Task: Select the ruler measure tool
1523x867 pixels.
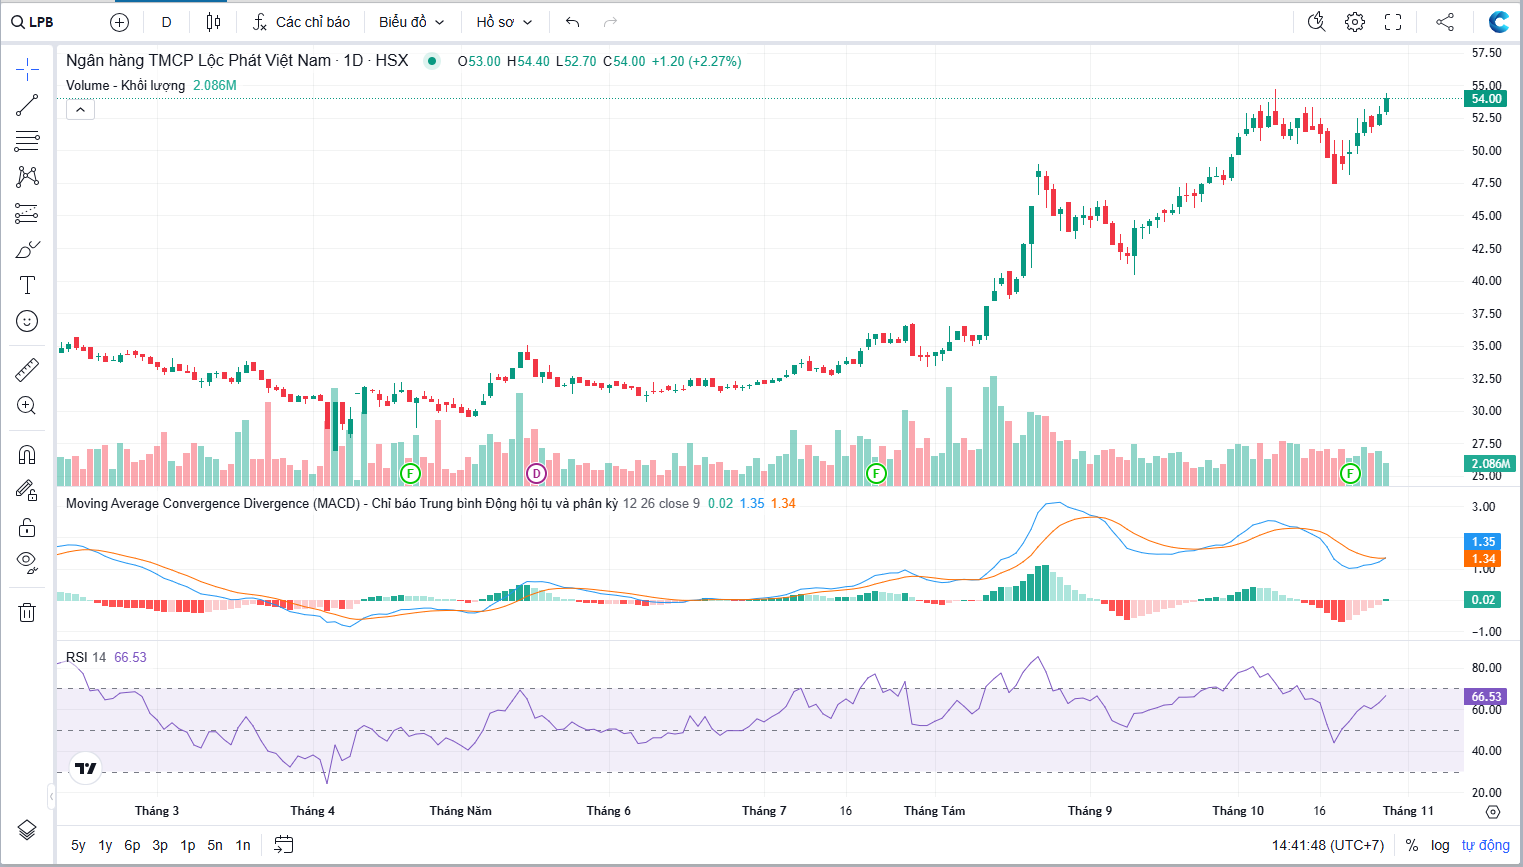Action: (27, 370)
